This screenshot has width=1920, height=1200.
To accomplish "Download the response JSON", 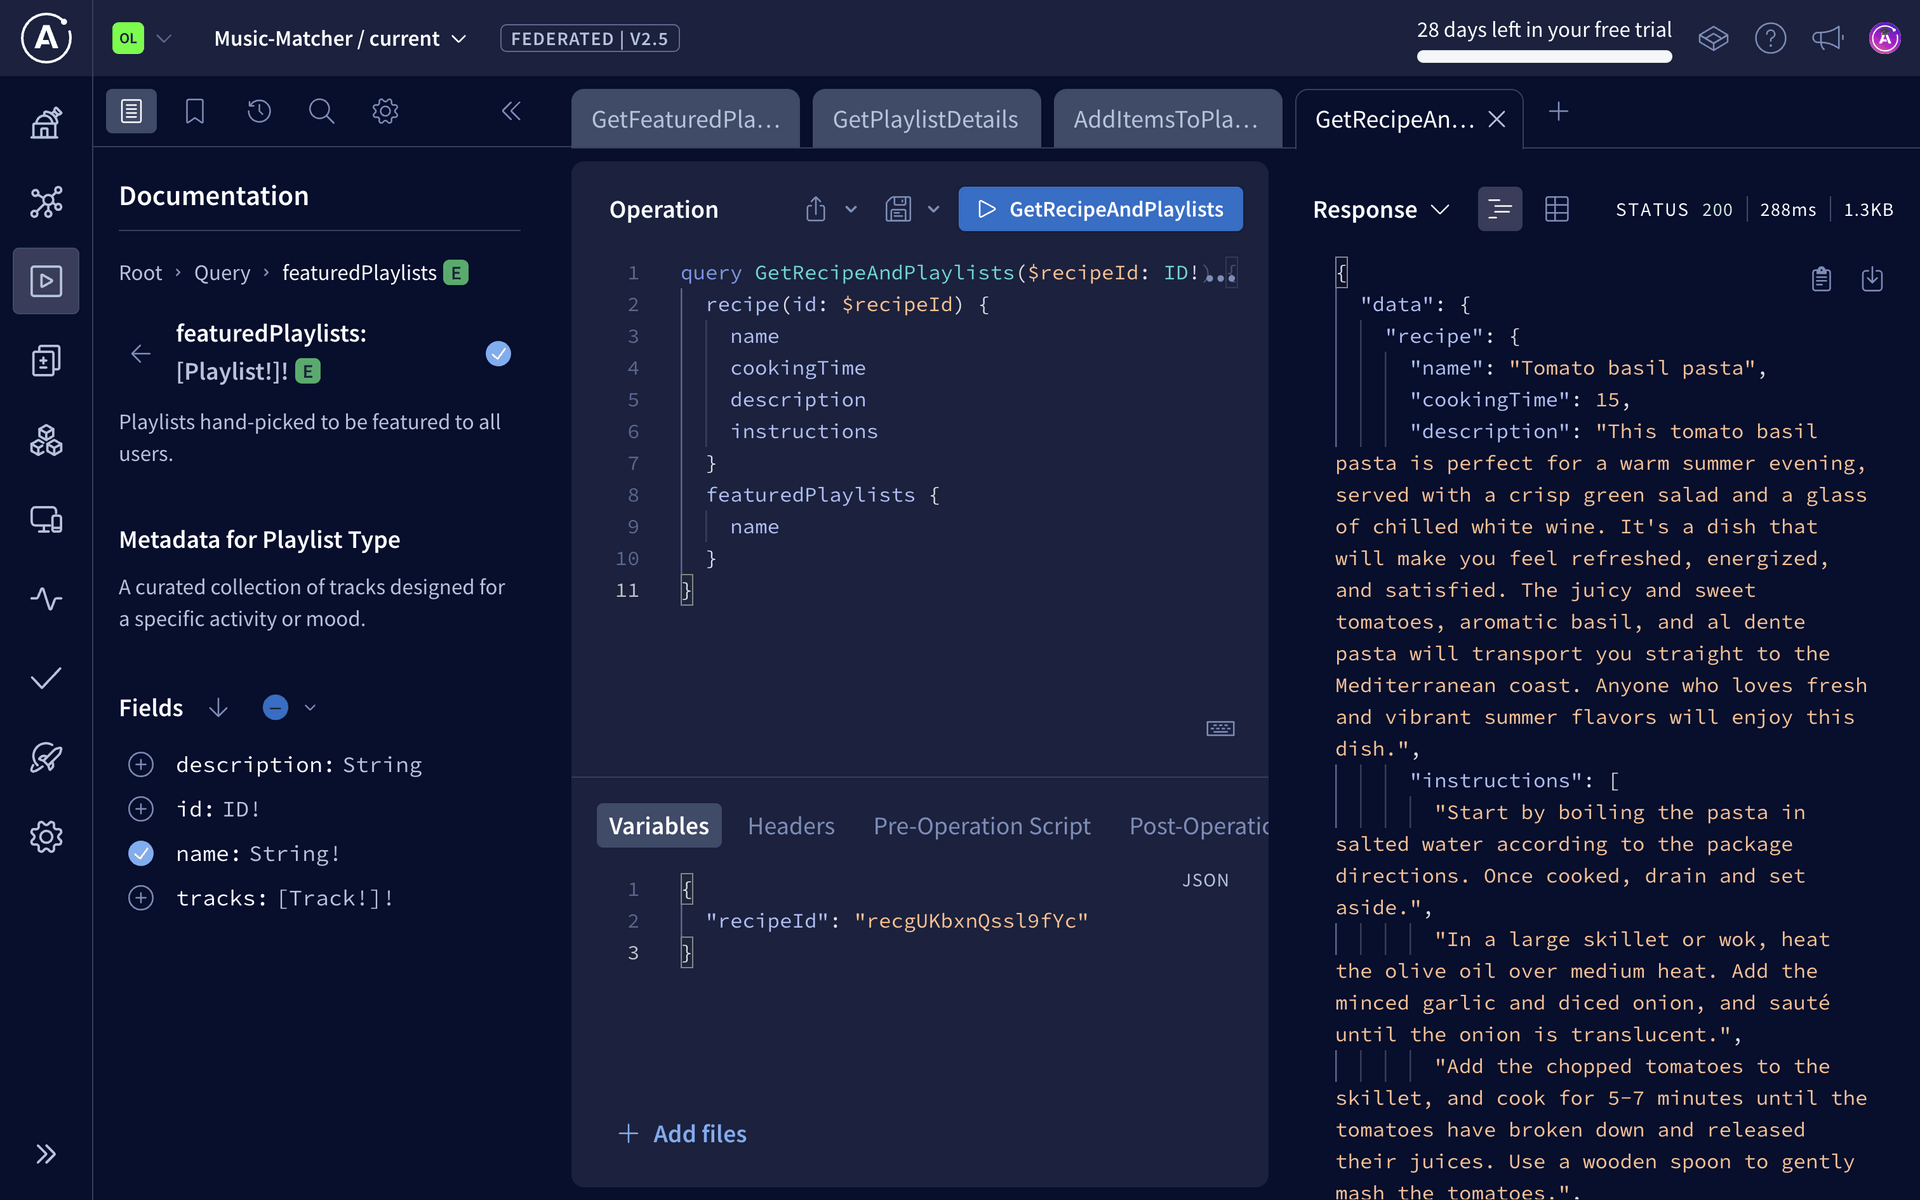I will tap(1874, 280).
